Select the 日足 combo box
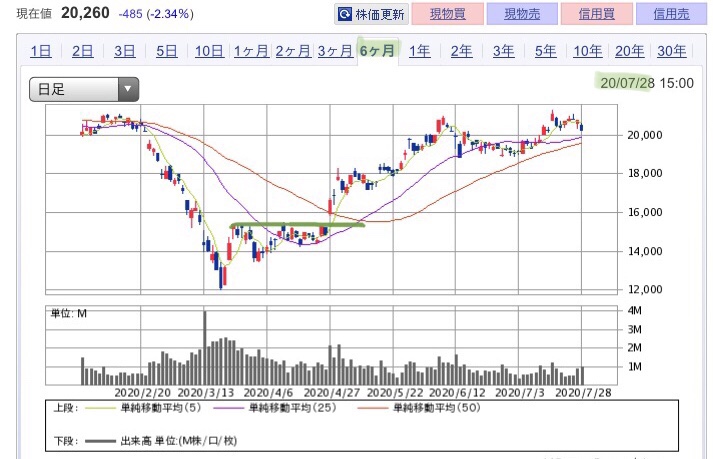 click(x=84, y=89)
